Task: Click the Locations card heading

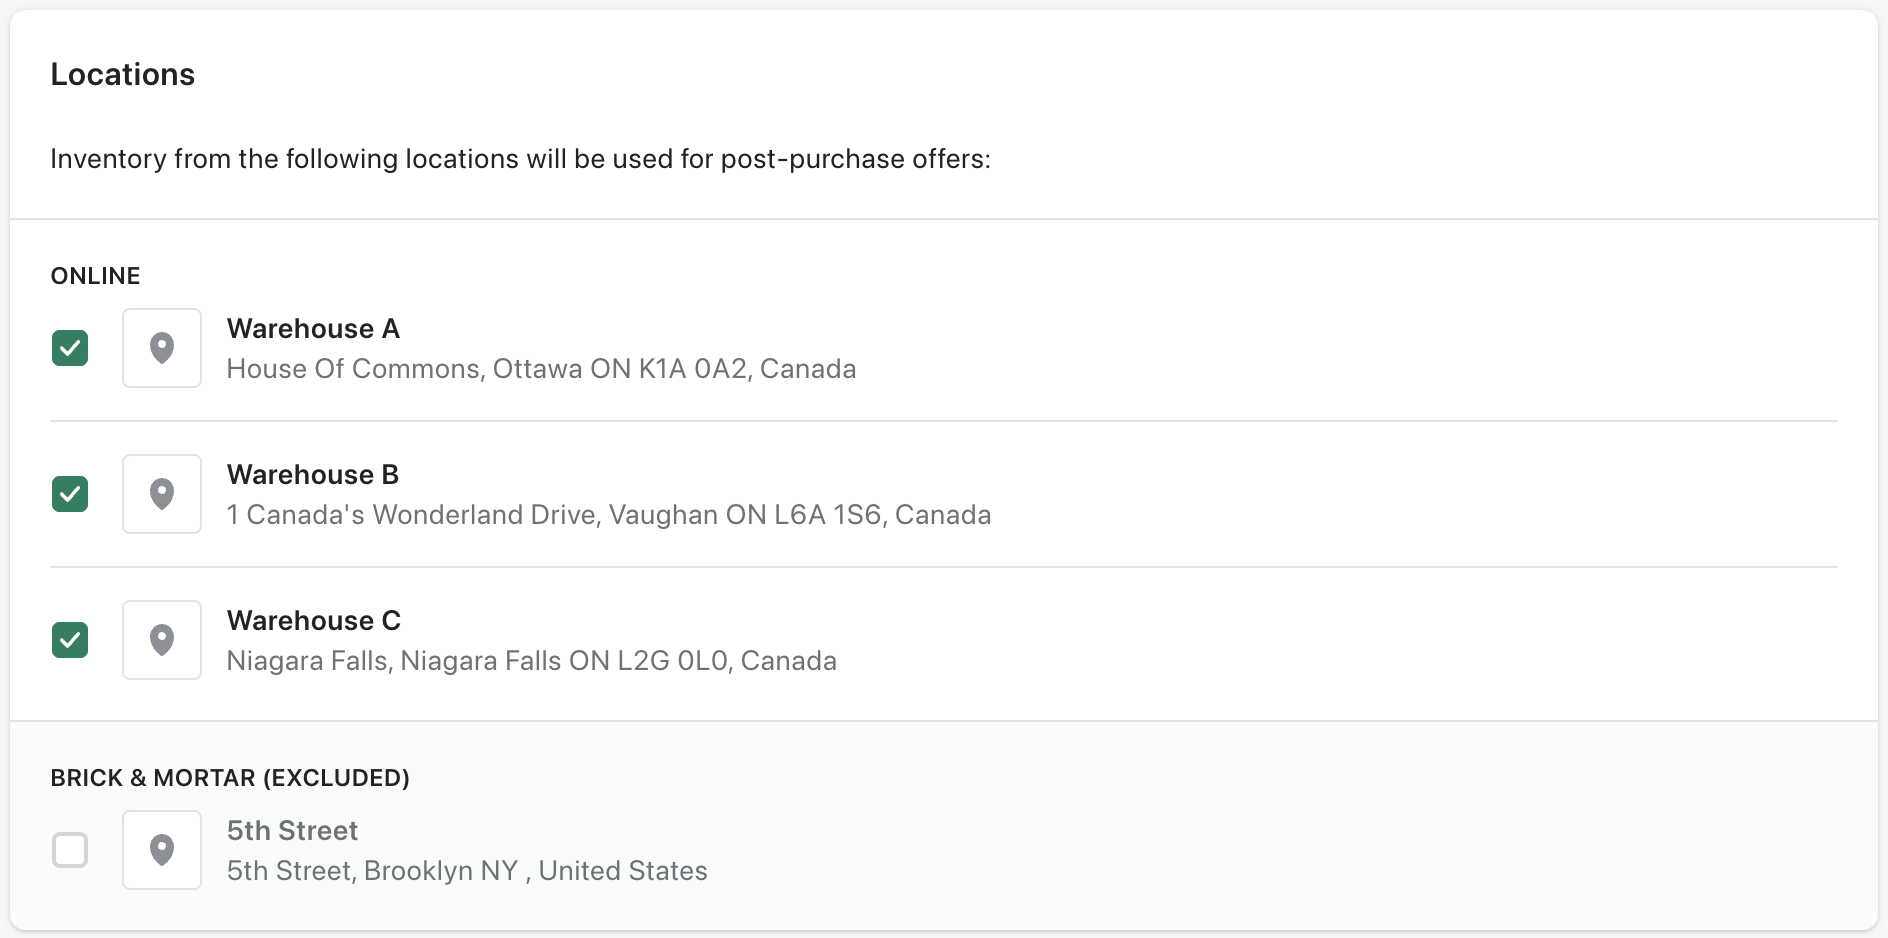Action: click(123, 75)
